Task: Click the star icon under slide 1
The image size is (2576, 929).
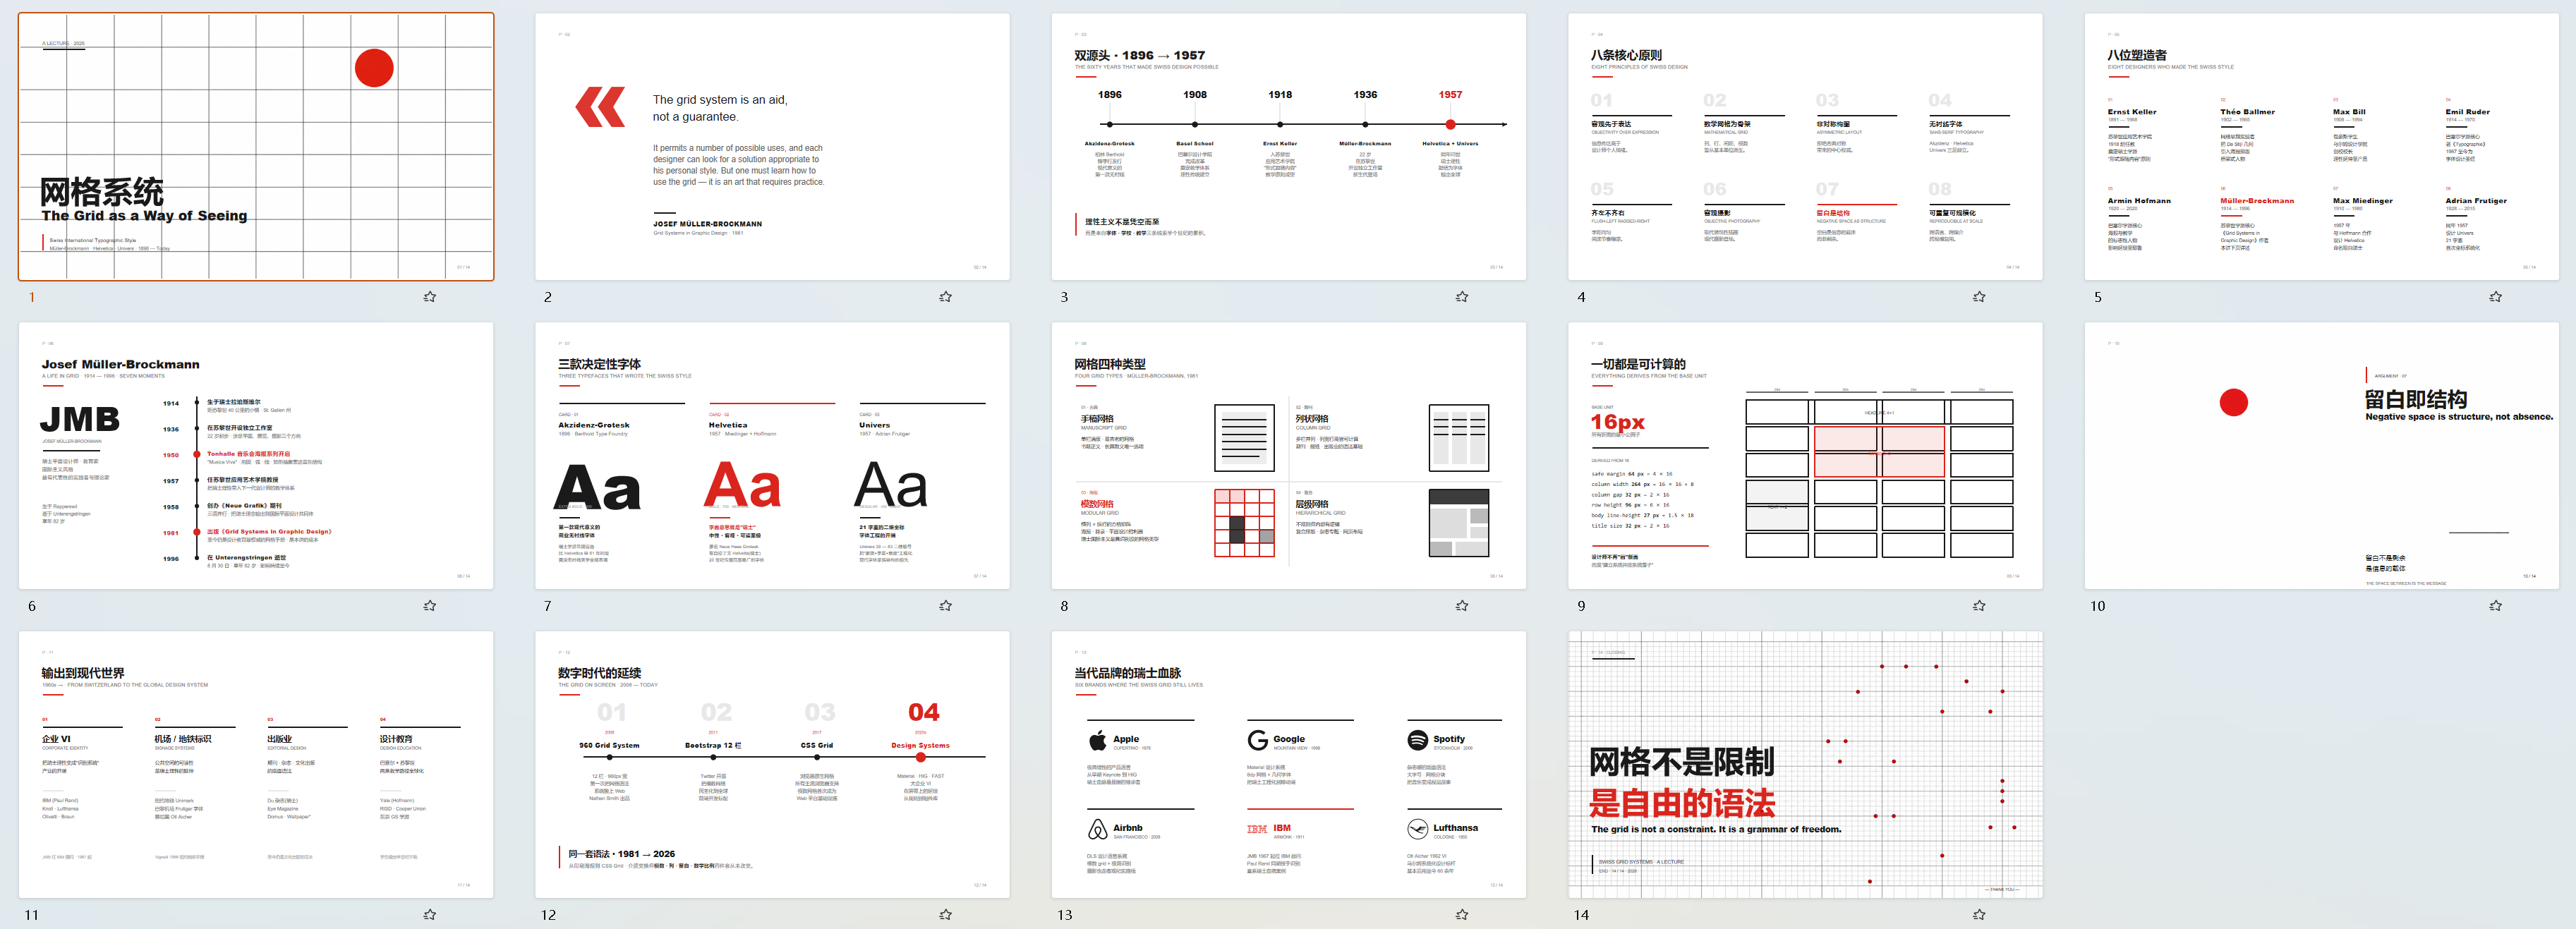Action: [x=429, y=297]
